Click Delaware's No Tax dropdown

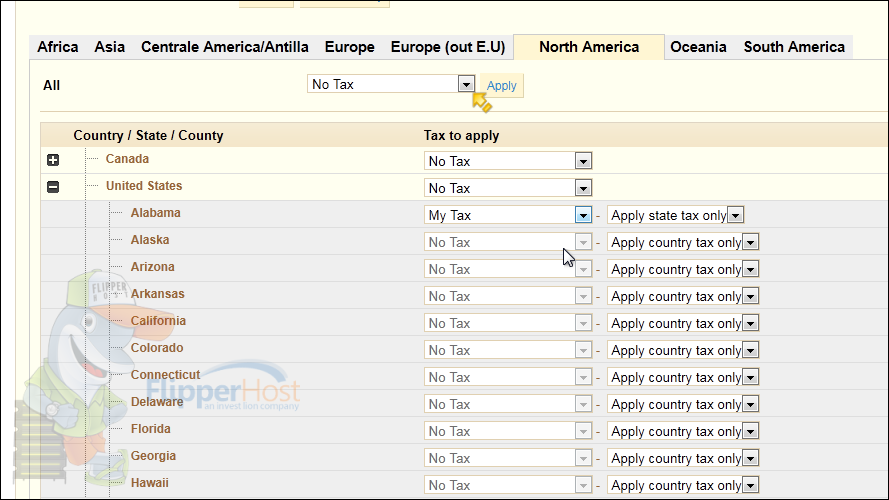[508, 404]
